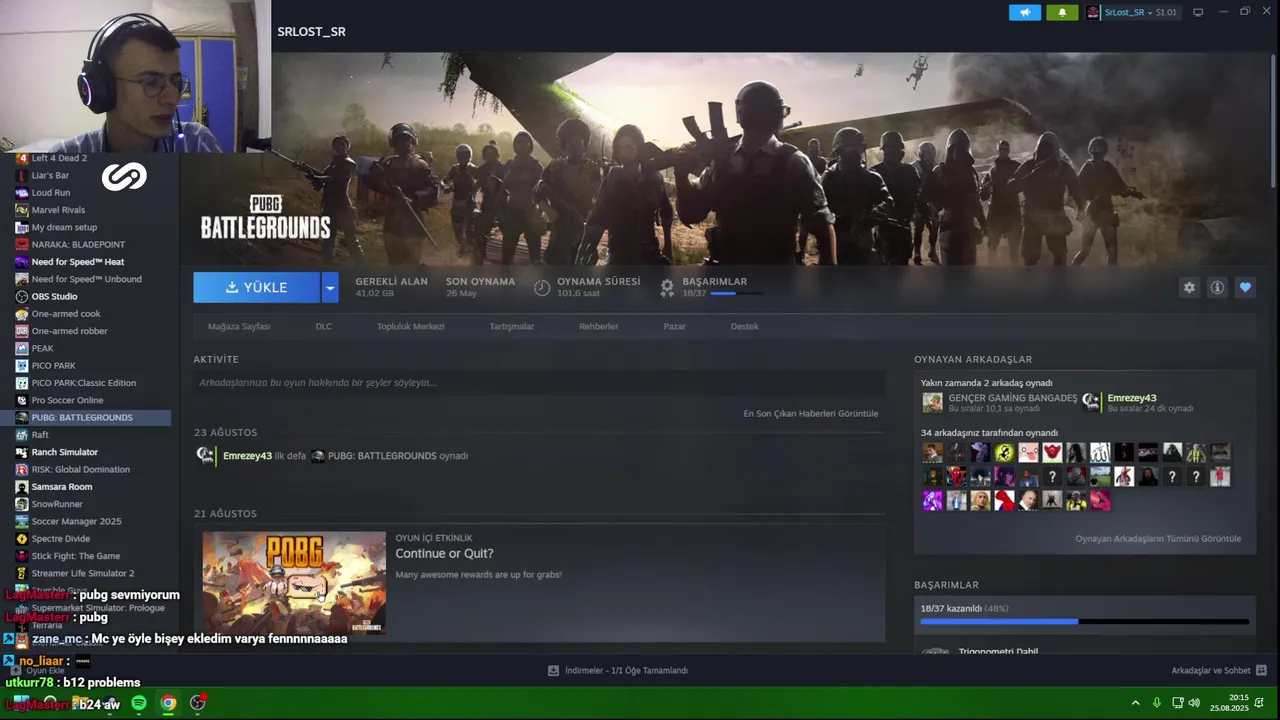Screen dimensions: 1280x720
Task: Open Spotify from the taskbar
Action: [x=139, y=703]
